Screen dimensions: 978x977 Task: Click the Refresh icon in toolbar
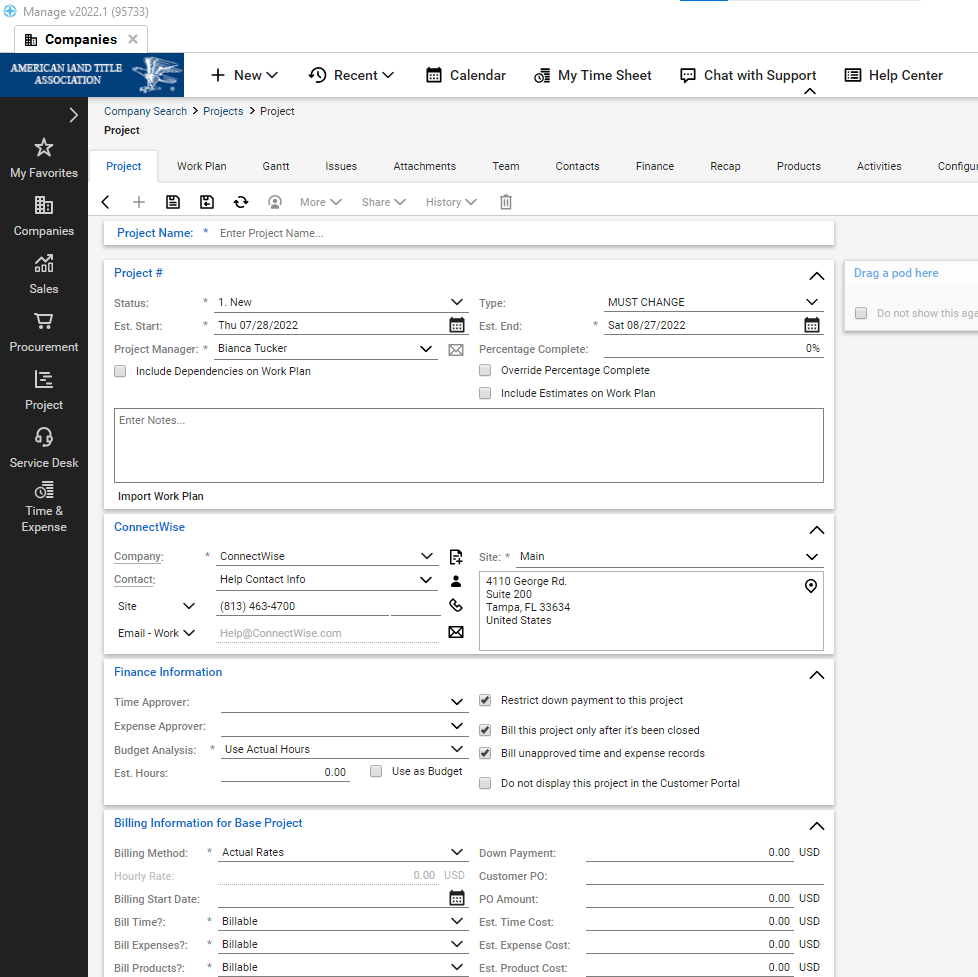(x=241, y=202)
